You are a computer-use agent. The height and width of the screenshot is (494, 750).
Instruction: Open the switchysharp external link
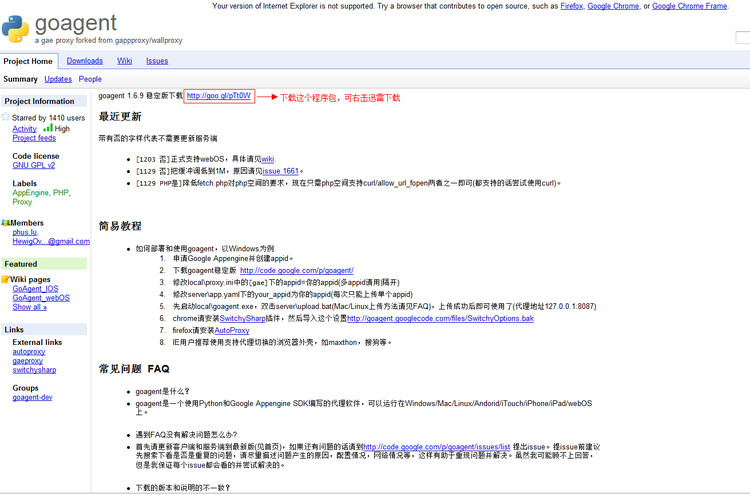pyautogui.click(x=34, y=370)
